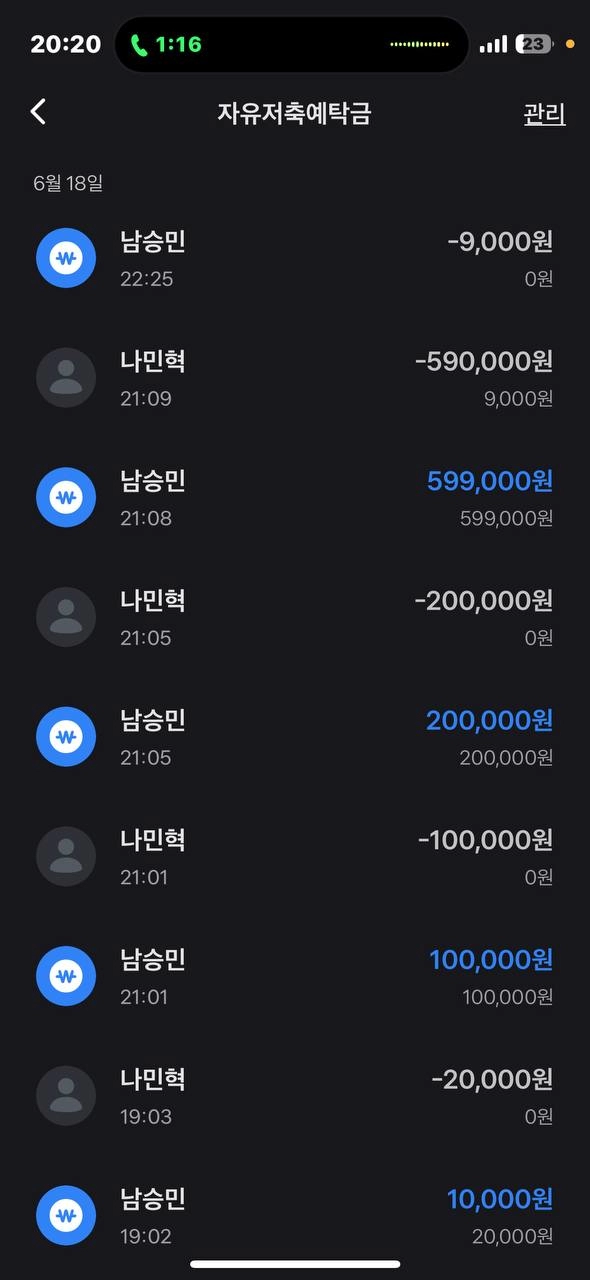
Task: Select the -200,000원 withdrawal row
Action: [x=295, y=617]
